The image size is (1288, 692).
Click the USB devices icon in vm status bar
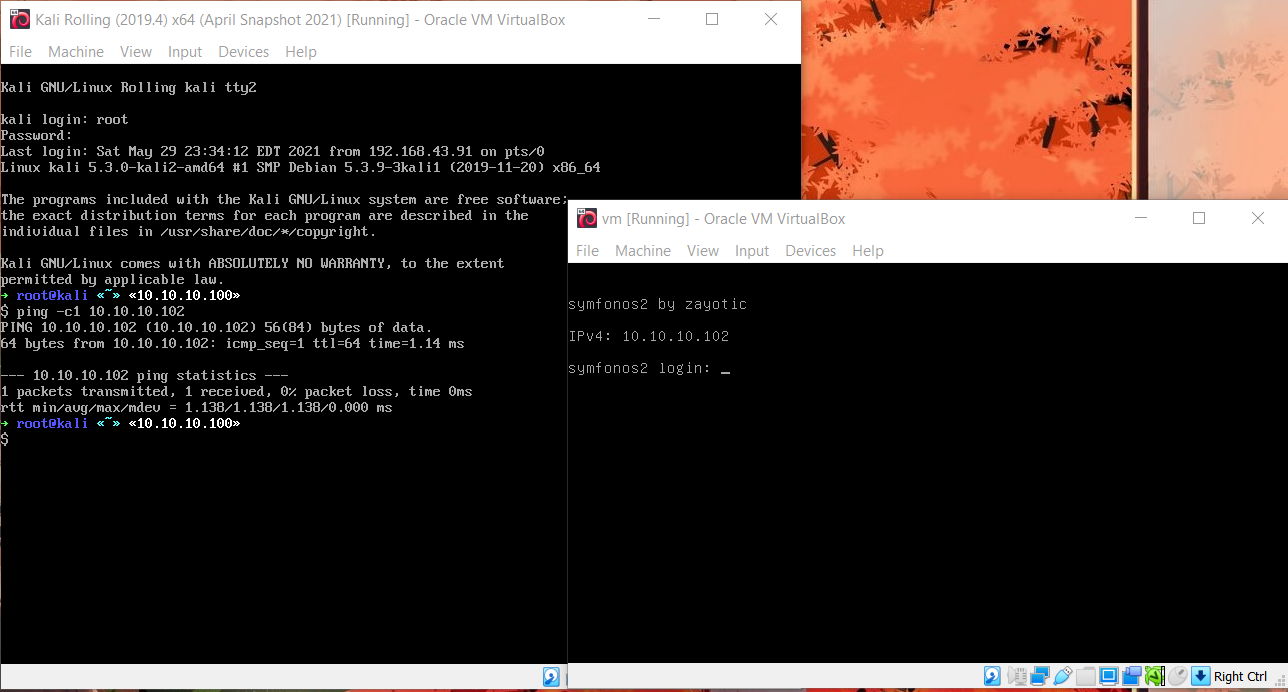click(x=1063, y=677)
